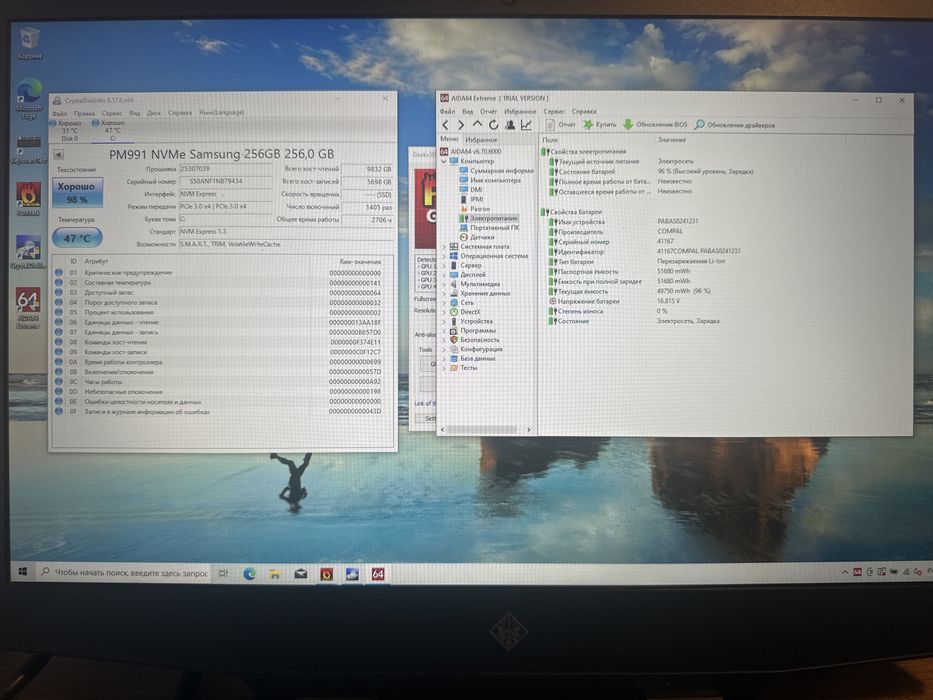Viewport: 933px width, 700px height.
Task: Click the Хорошо 98 % health button
Action: (x=77, y=193)
